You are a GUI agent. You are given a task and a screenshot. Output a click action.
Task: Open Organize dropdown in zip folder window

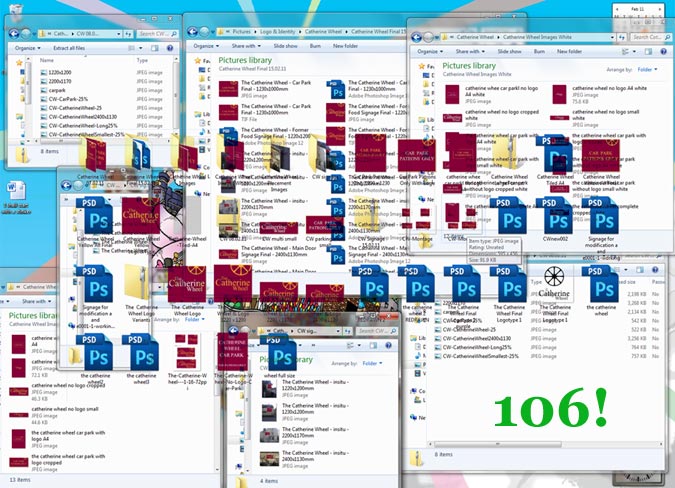click(x=28, y=47)
